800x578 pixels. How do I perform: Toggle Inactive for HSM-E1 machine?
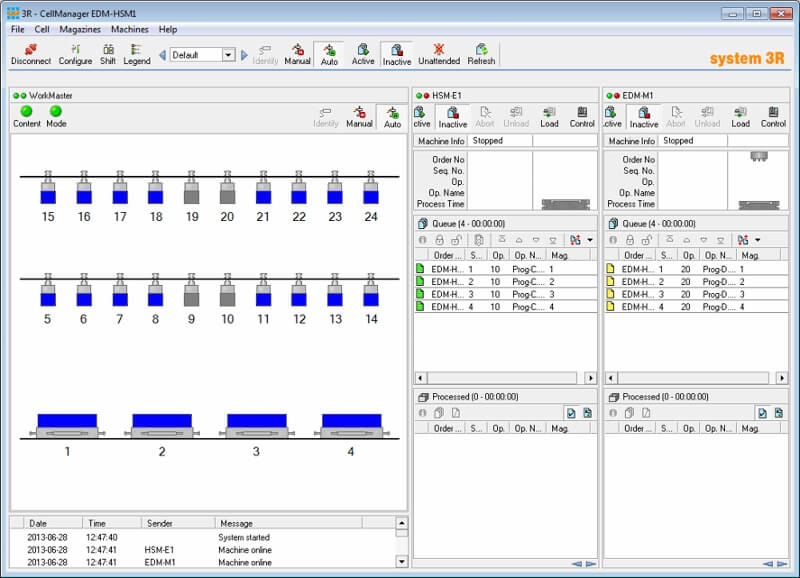(453, 117)
